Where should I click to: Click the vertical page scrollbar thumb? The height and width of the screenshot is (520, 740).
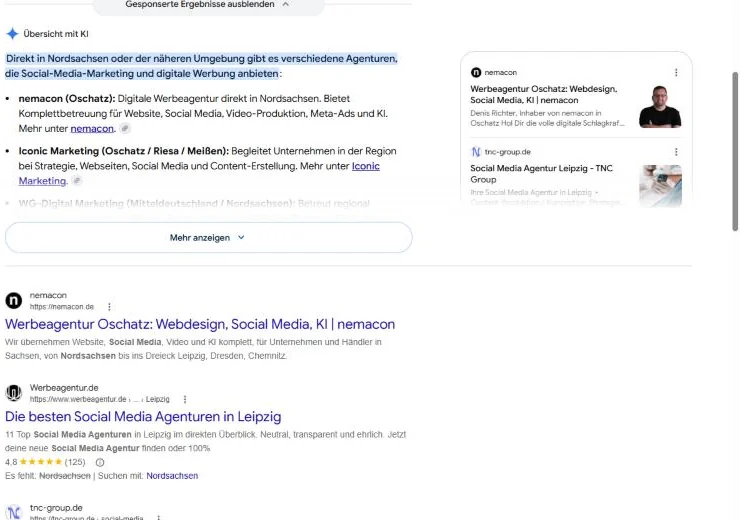734,151
